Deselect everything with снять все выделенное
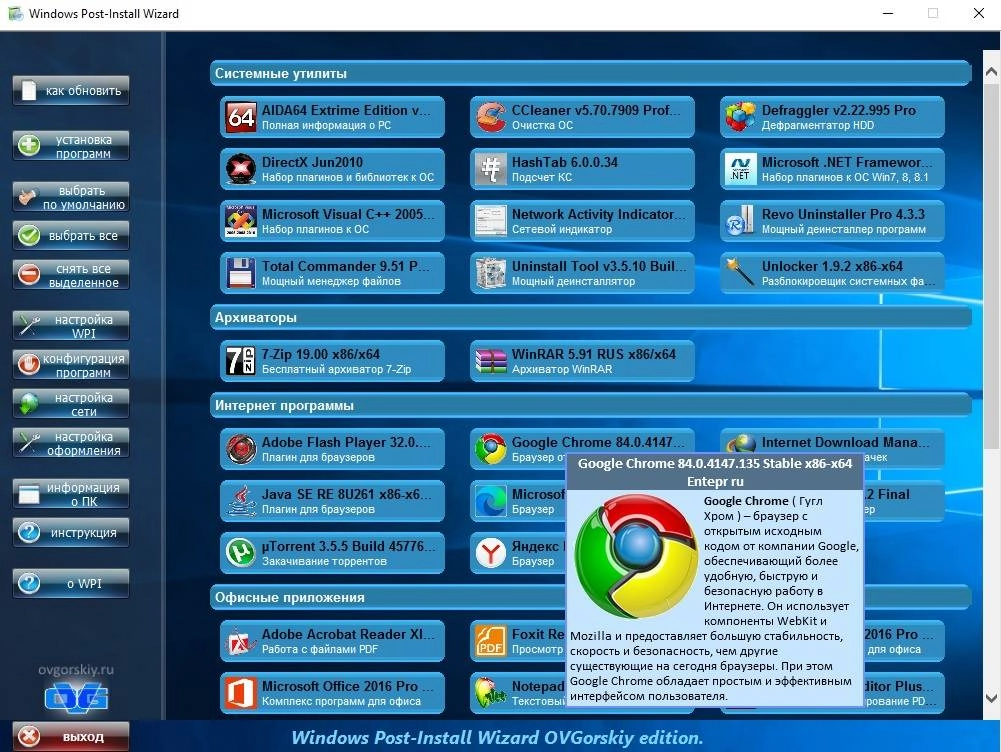The height and width of the screenshot is (752, 1001). [x=70, y=273]
